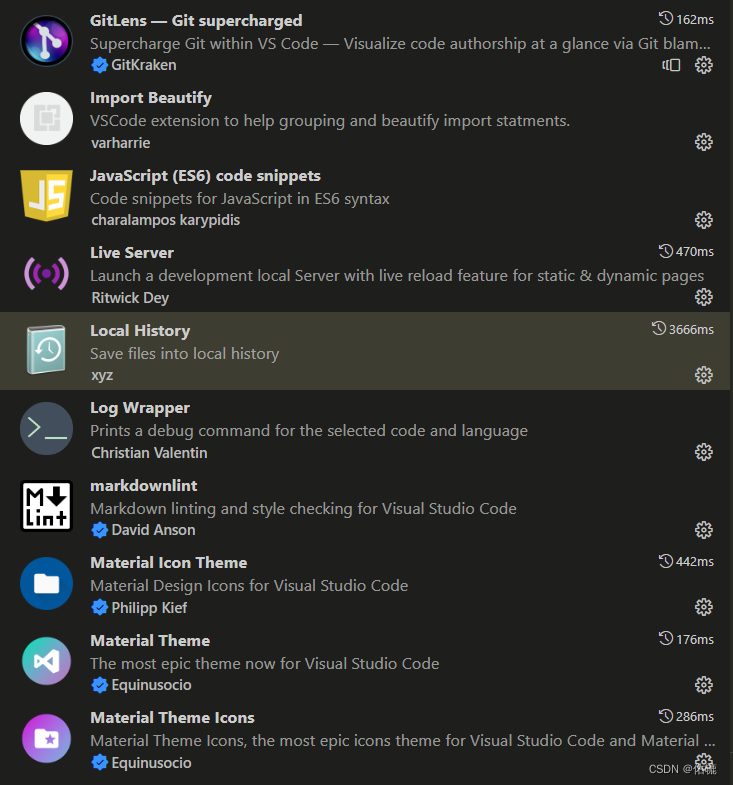Viewport: 733px width, 785px height.
Task: Click the 3666ms activation time
Action: click(x=691, y=329)
